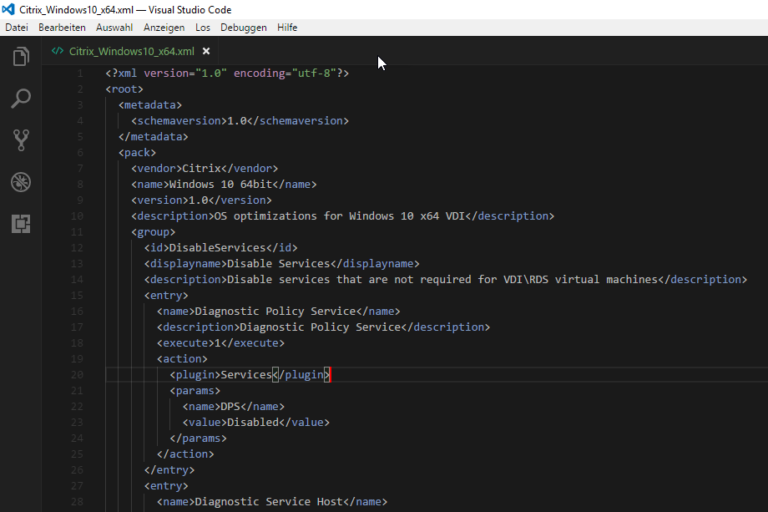Image resolution: width=768 pixels, height=512 pixels.
Task: Open the Bearbeiten menu
Action: pyautogui.click(x=61, y=27)
